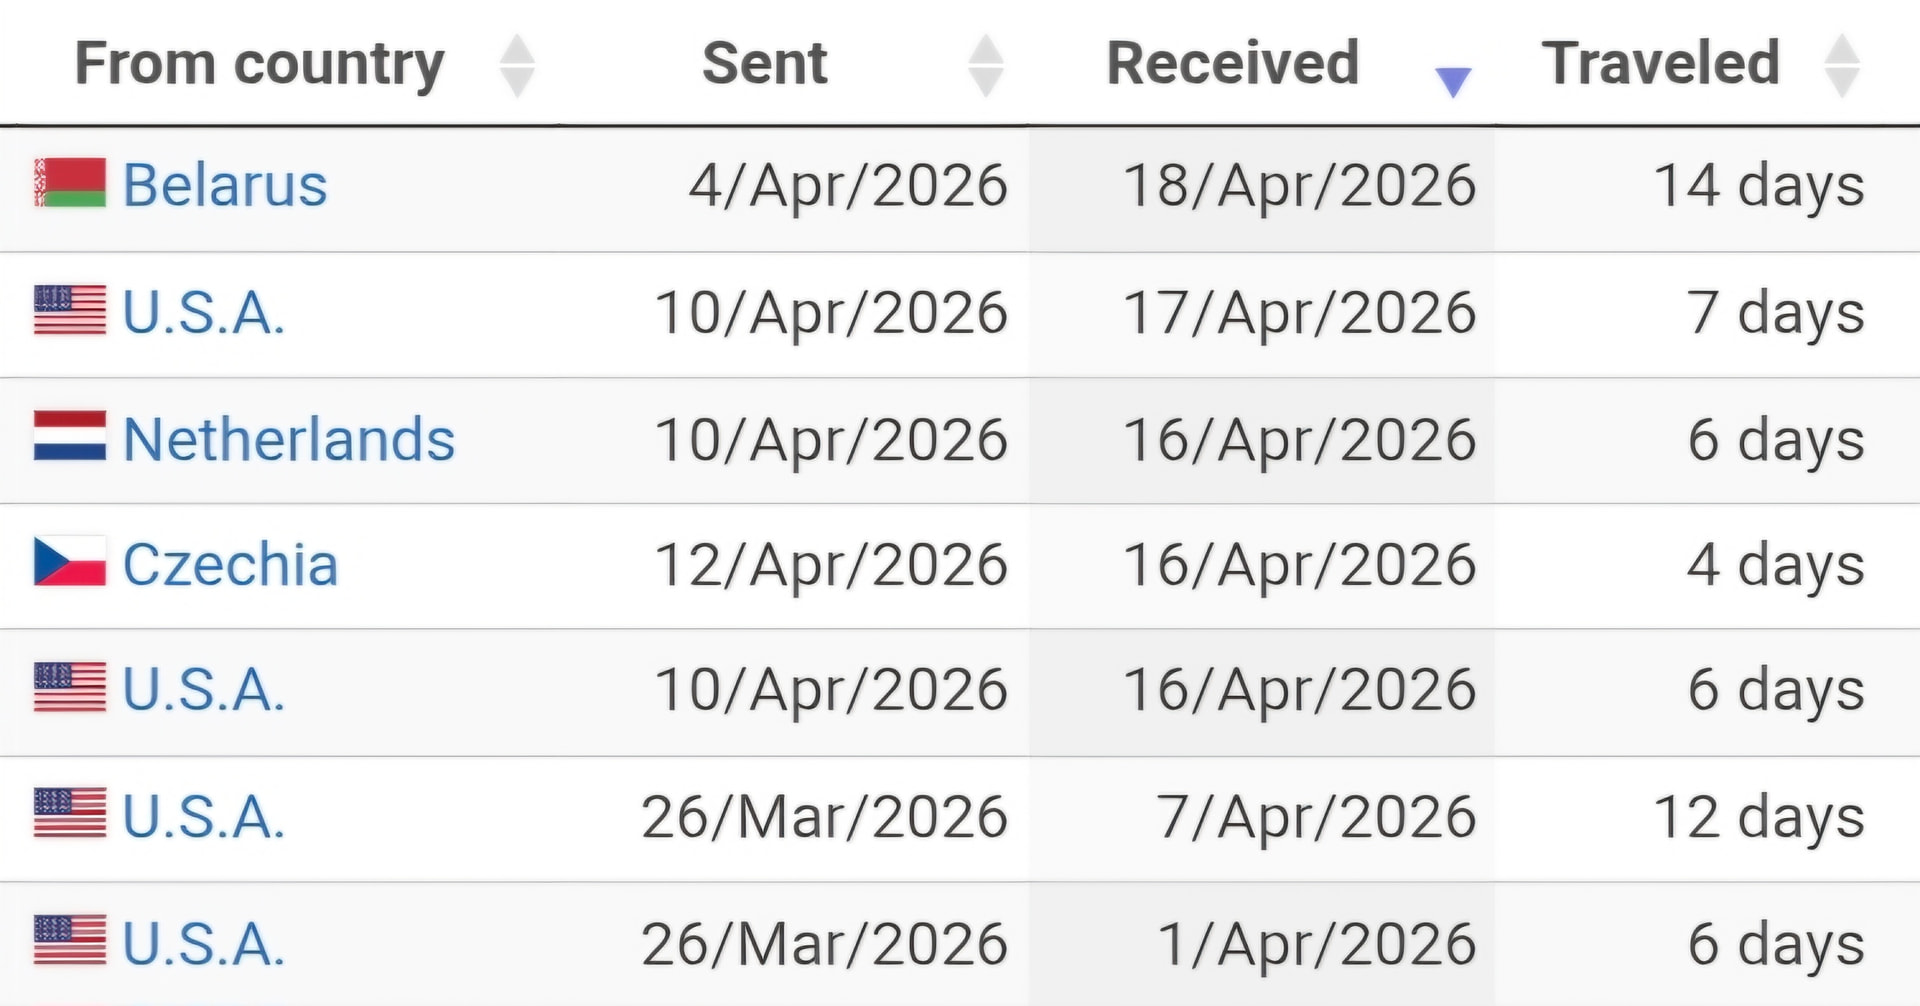Sort table by Sent column header
Viewport: 1920px width, 1006px height.
pyautogui.click(x=765, y=64)
